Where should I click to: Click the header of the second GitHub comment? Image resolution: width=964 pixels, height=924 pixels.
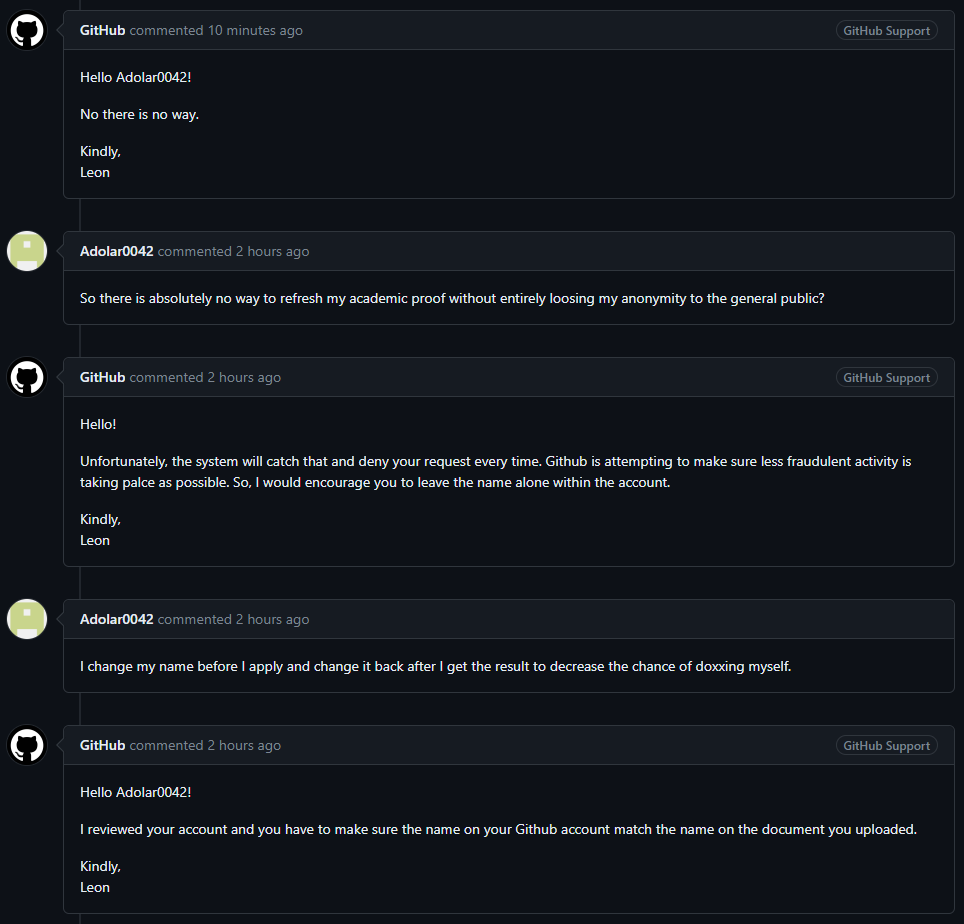pos(500,377)
